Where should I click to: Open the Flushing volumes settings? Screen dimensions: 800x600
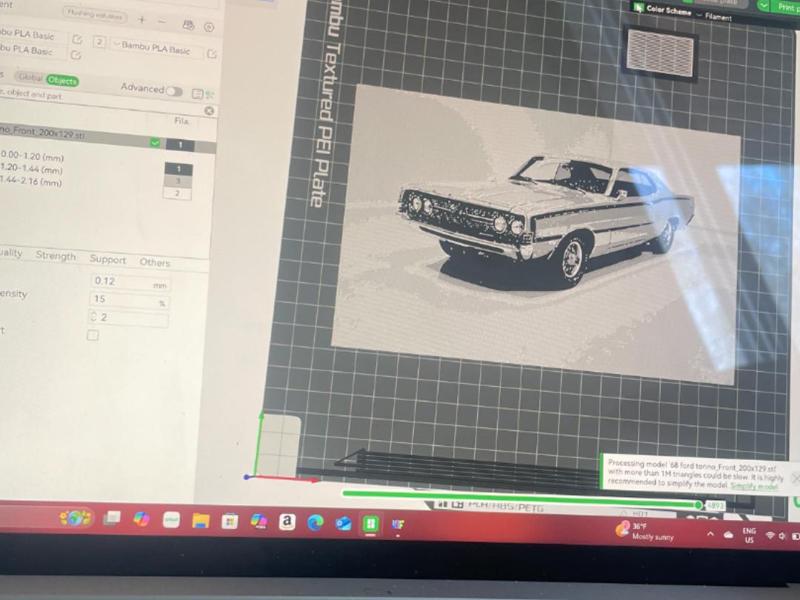(93, 14)
